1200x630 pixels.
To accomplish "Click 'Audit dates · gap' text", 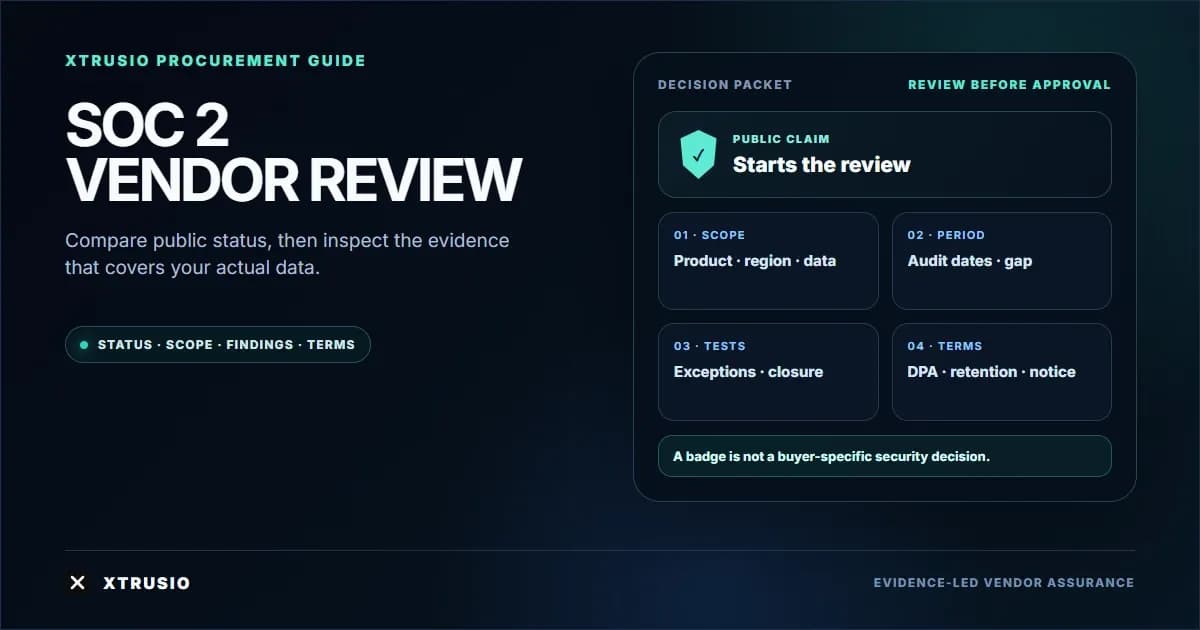I will pos(970,261).
